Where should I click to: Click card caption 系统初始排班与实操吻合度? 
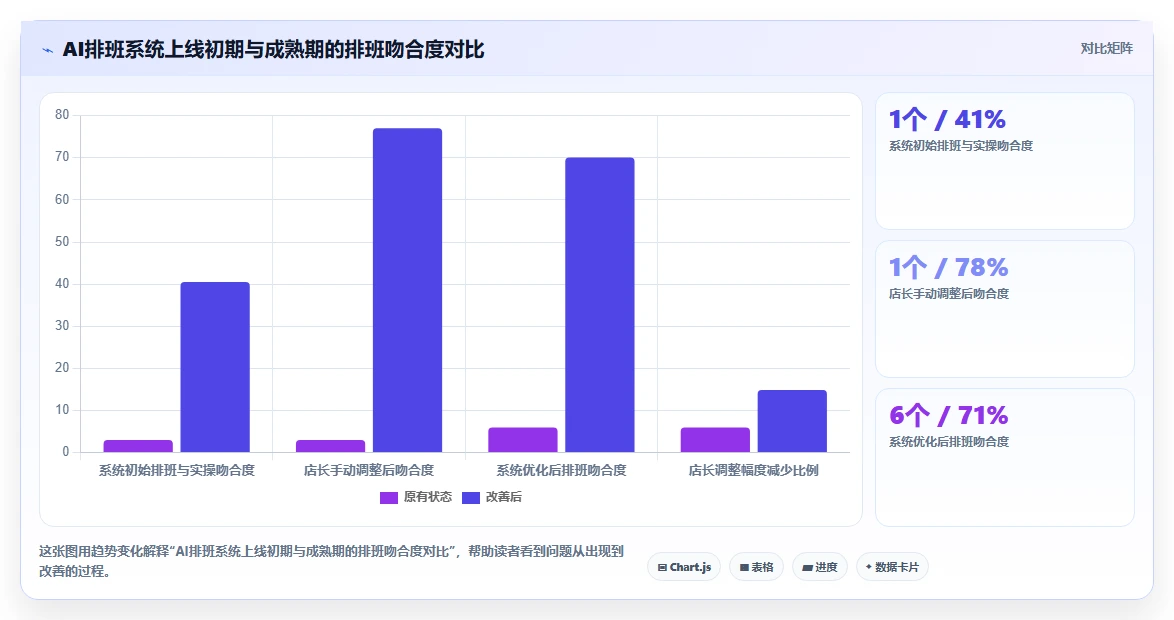[x=961, y=146]
